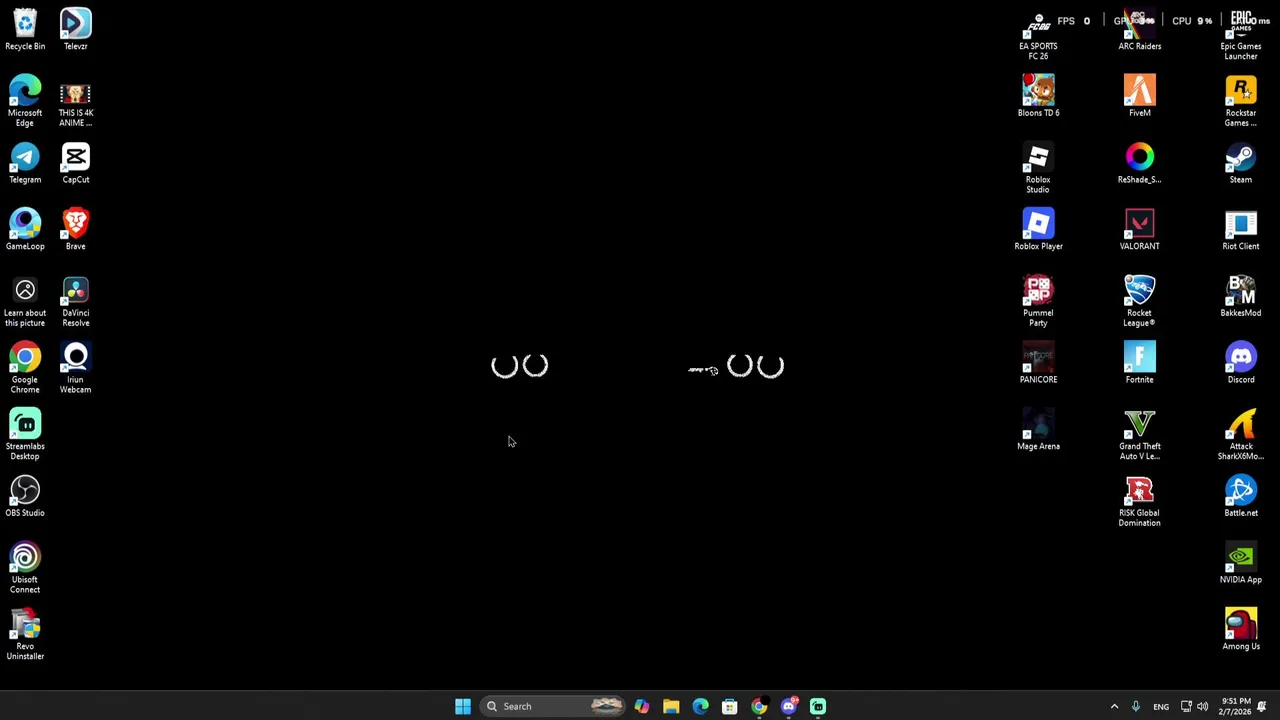The image size is (1280, 720).
Task: Open File Explorer from the taskbar
Action: click(671, 706)
